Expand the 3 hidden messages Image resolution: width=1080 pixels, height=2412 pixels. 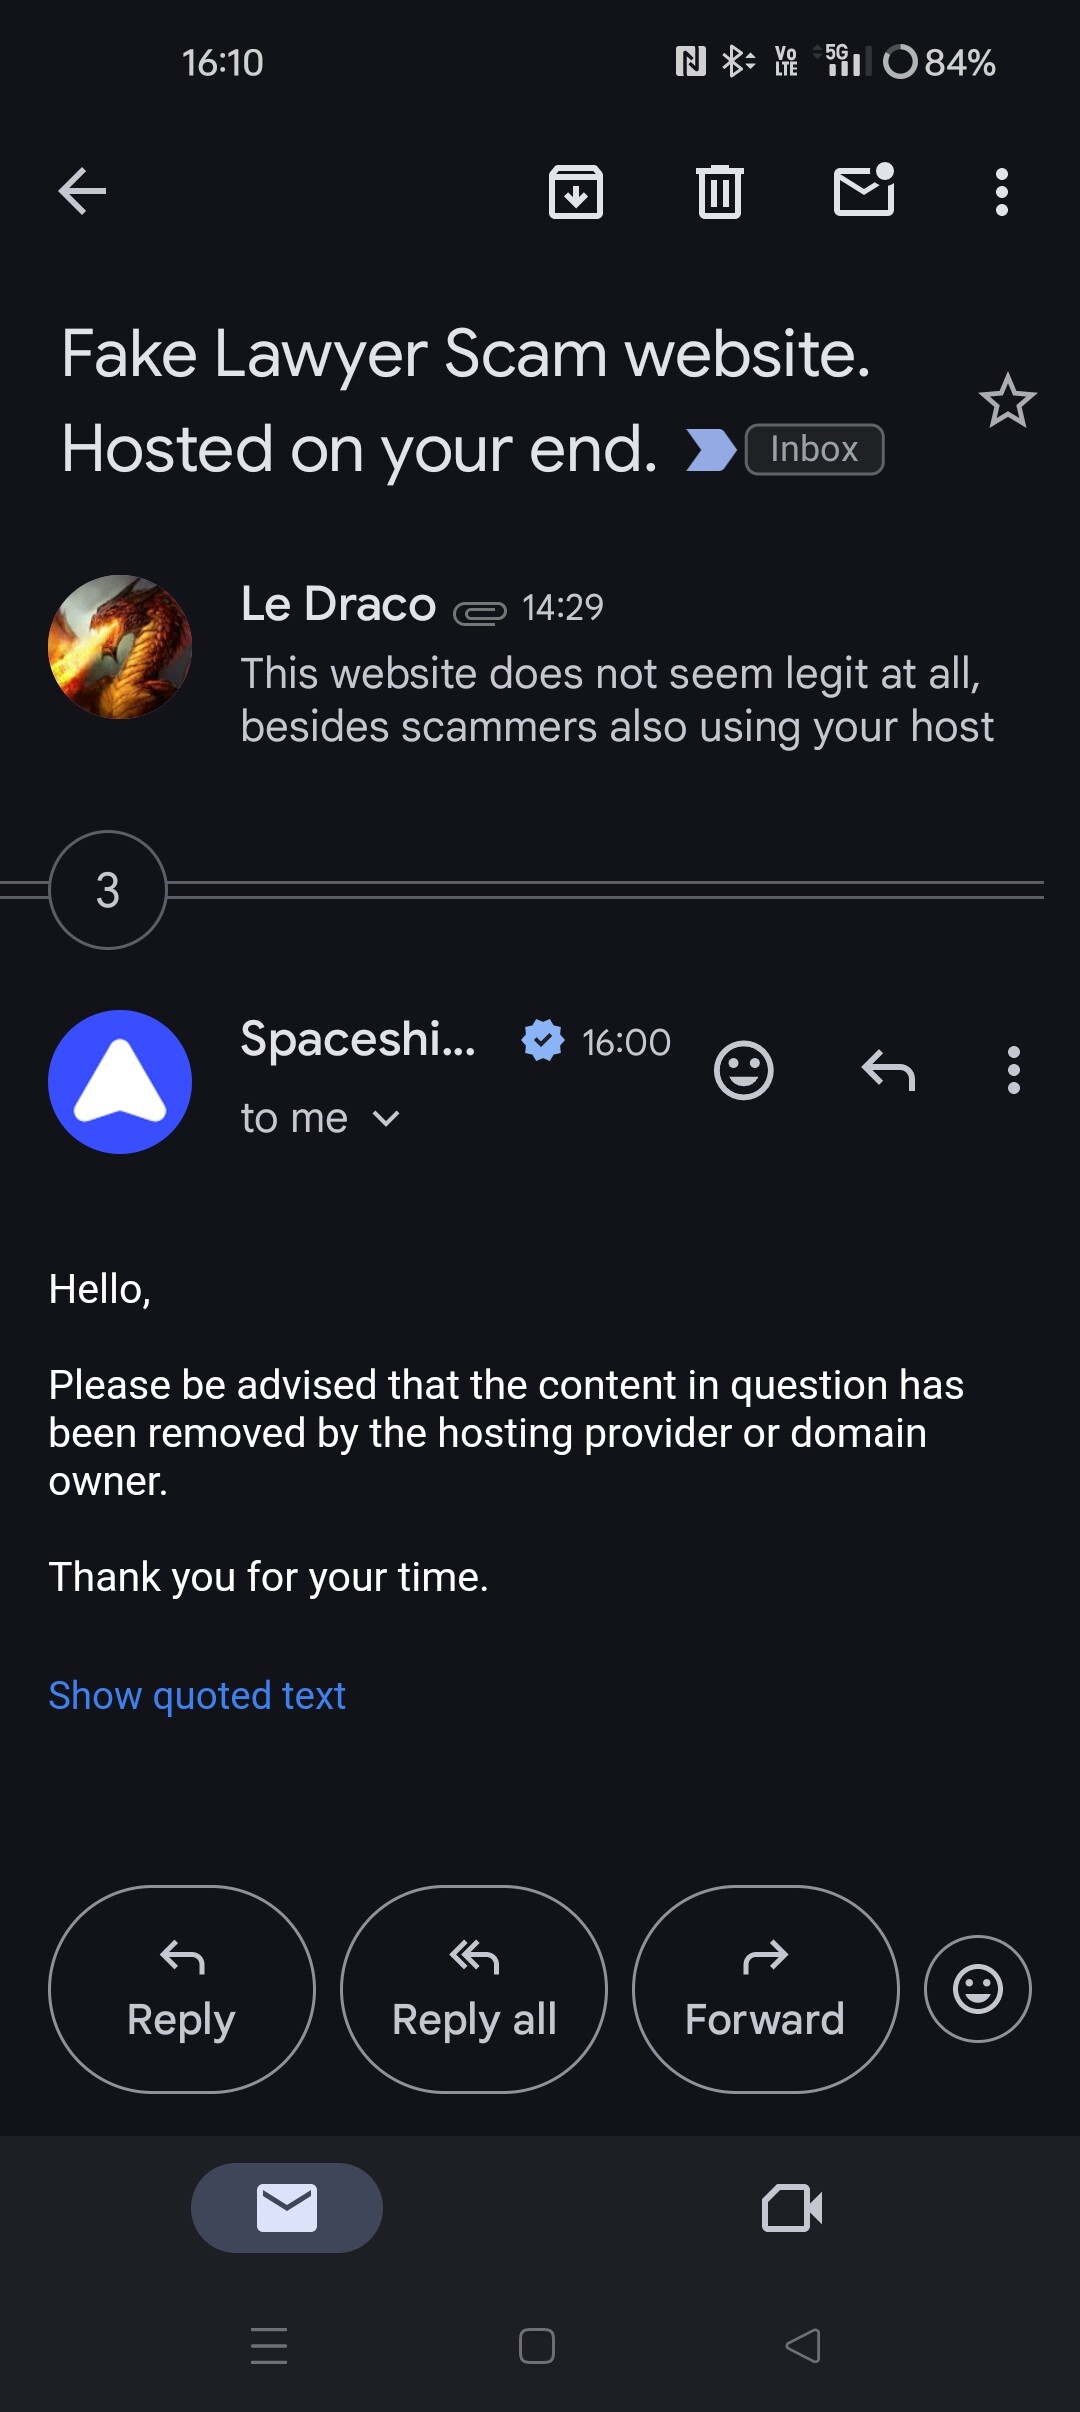point(108,890)
